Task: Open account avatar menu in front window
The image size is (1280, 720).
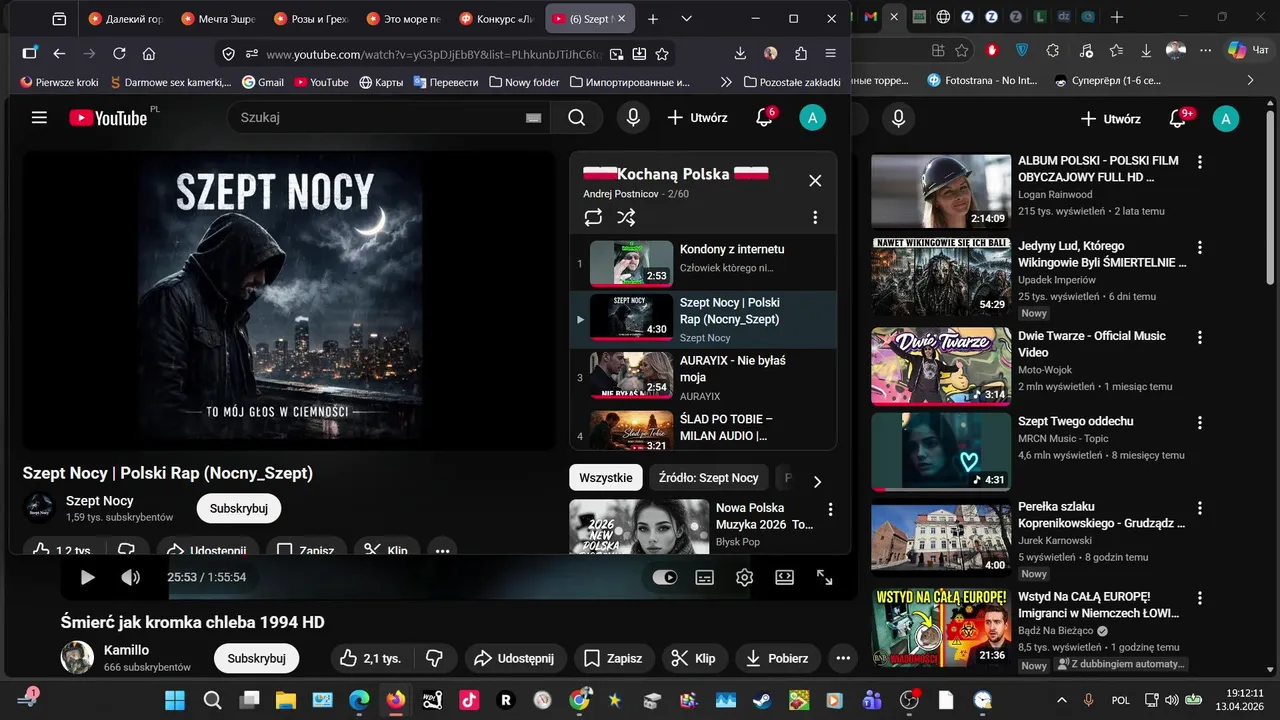Action: pos(812,118)
